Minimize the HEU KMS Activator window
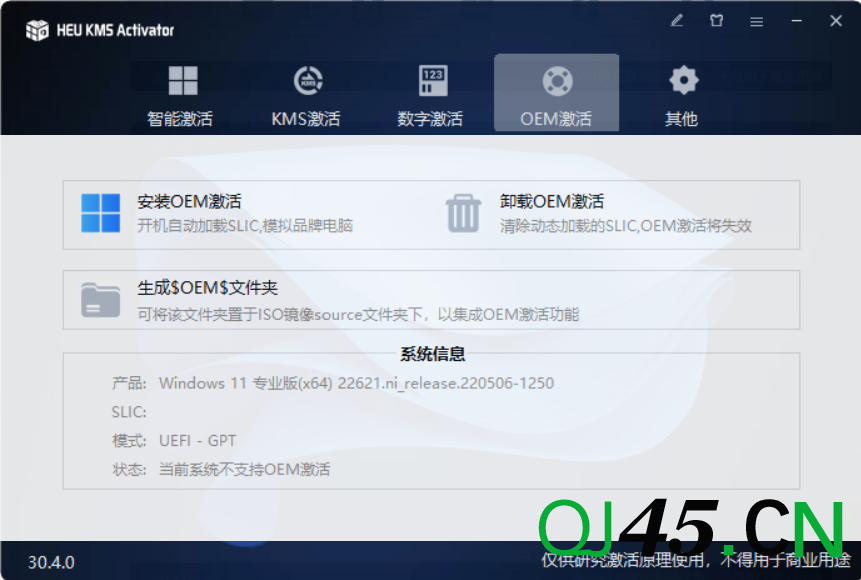 click(796, 21)
